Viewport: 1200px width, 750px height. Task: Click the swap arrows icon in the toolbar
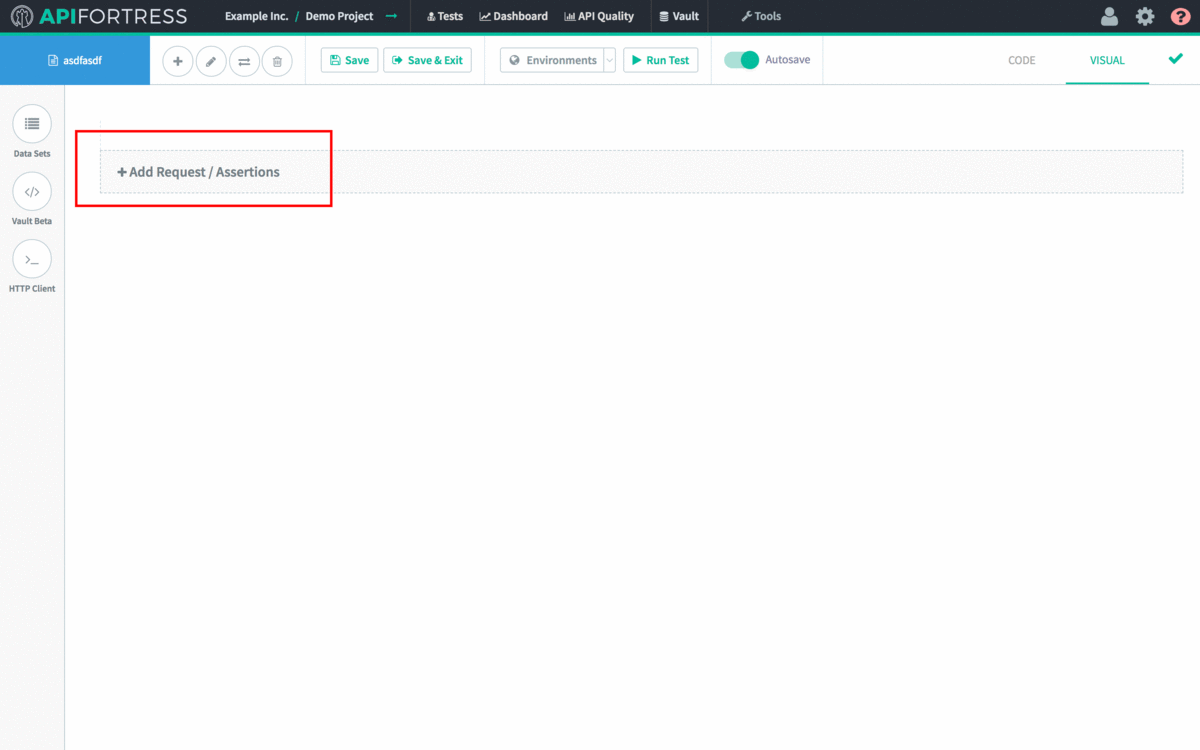[x=244, y=60]
